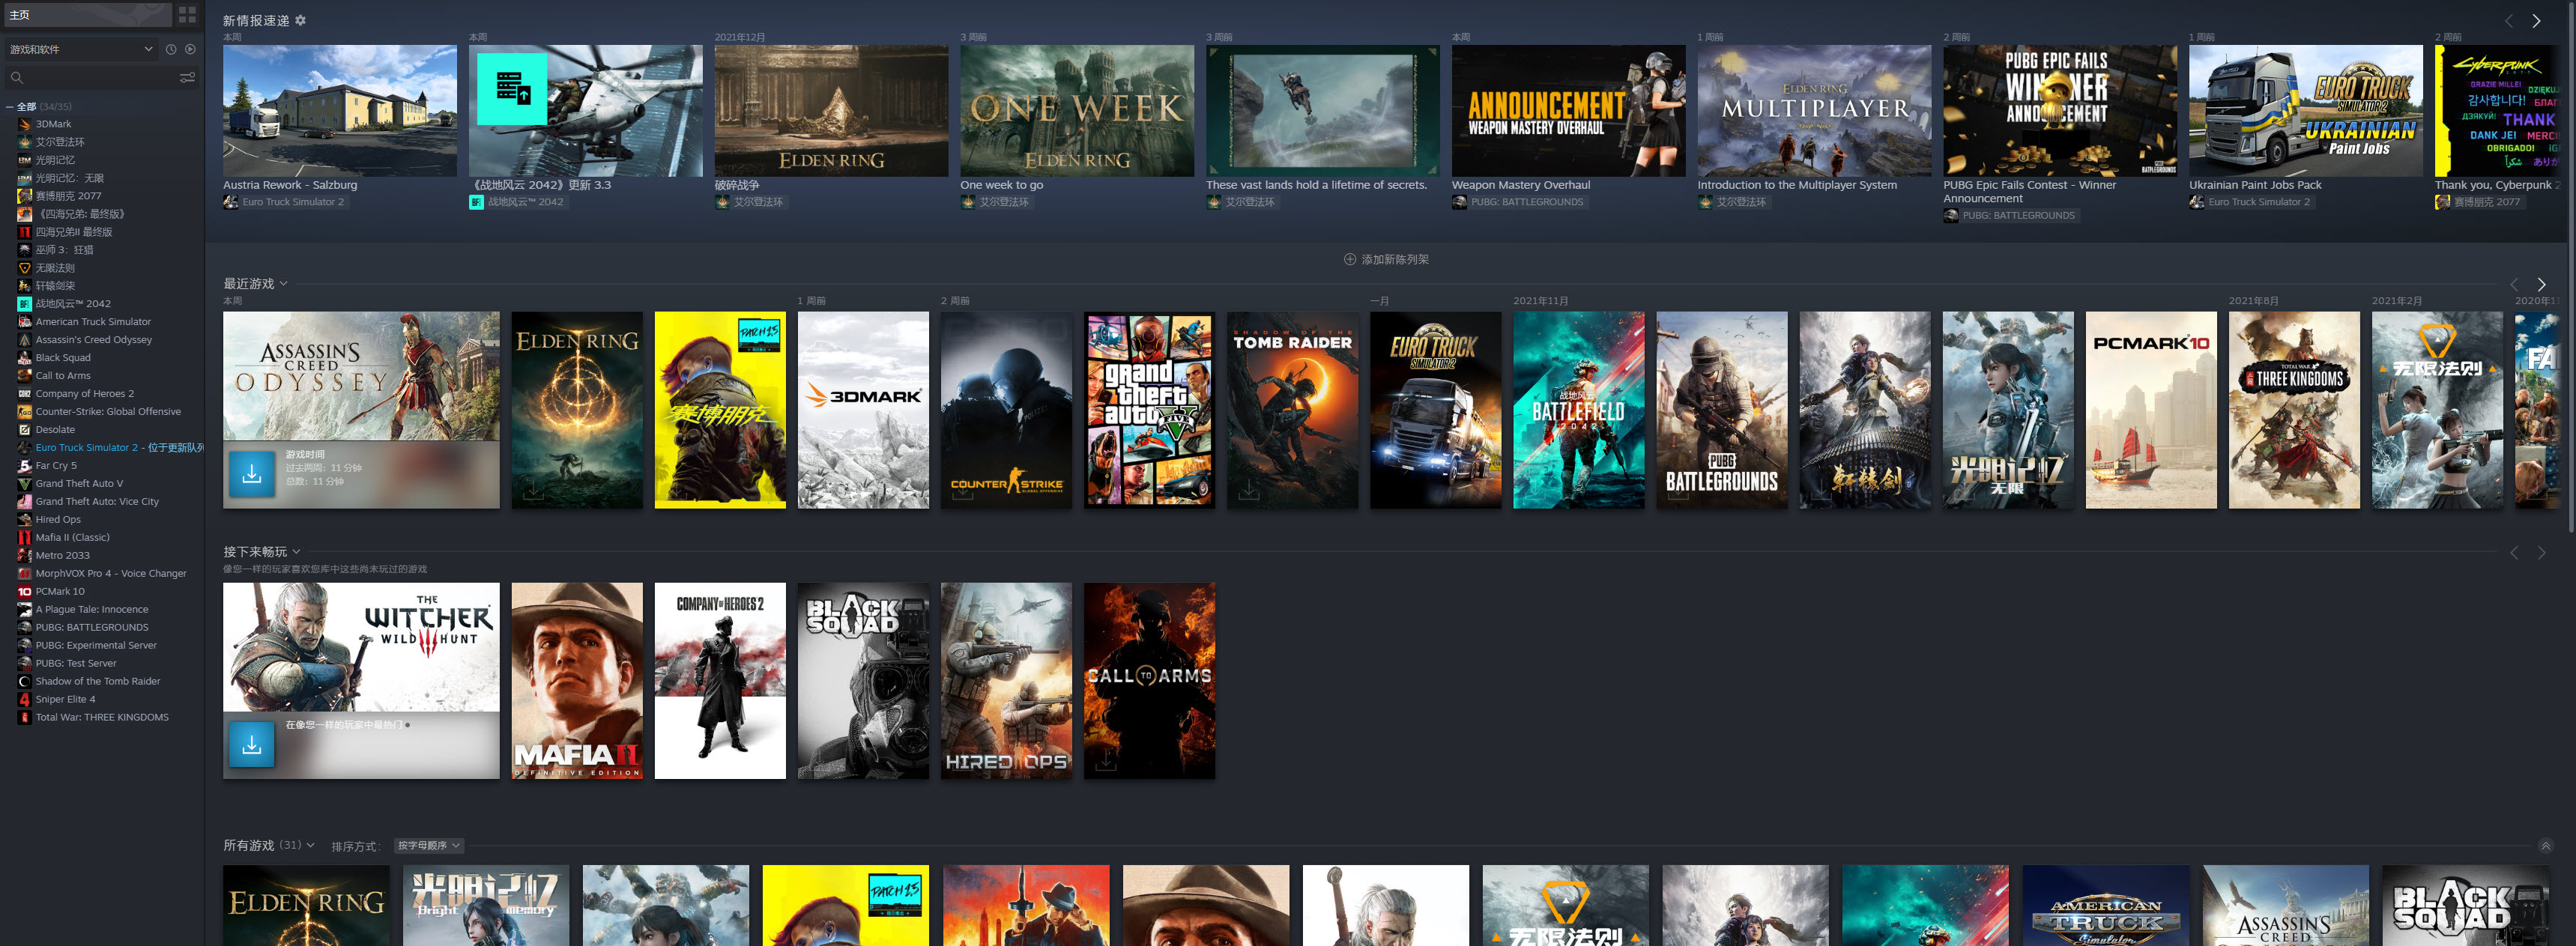The image size is (2576, 946).
Task: Open advanced filter sliders icon
Action: click(187, 77)
